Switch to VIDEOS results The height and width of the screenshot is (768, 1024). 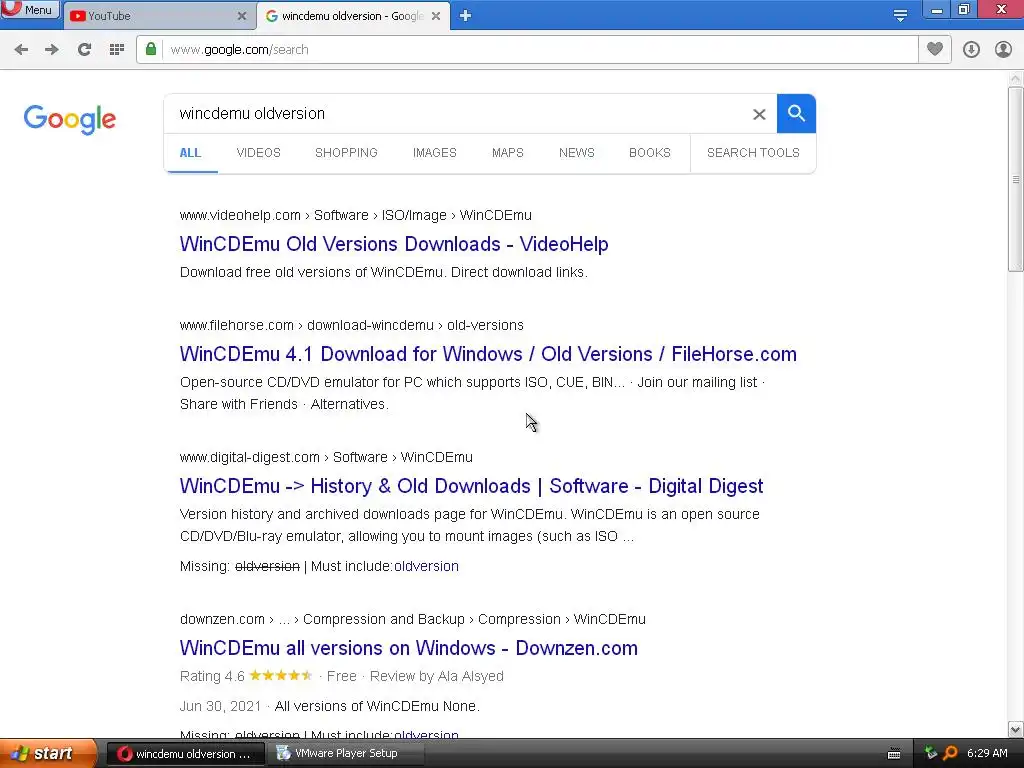(x=259, y=153)
